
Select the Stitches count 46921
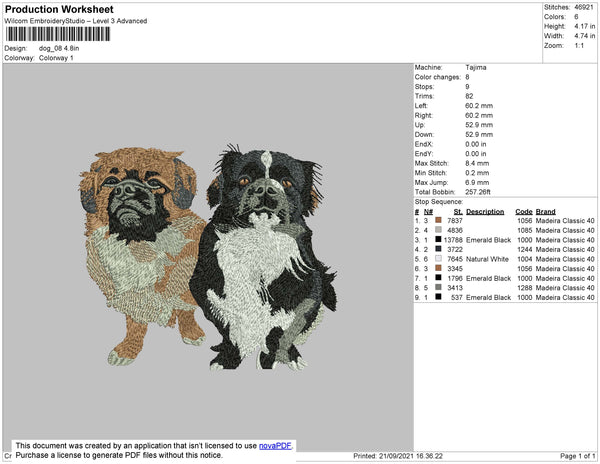coord(584,7)
